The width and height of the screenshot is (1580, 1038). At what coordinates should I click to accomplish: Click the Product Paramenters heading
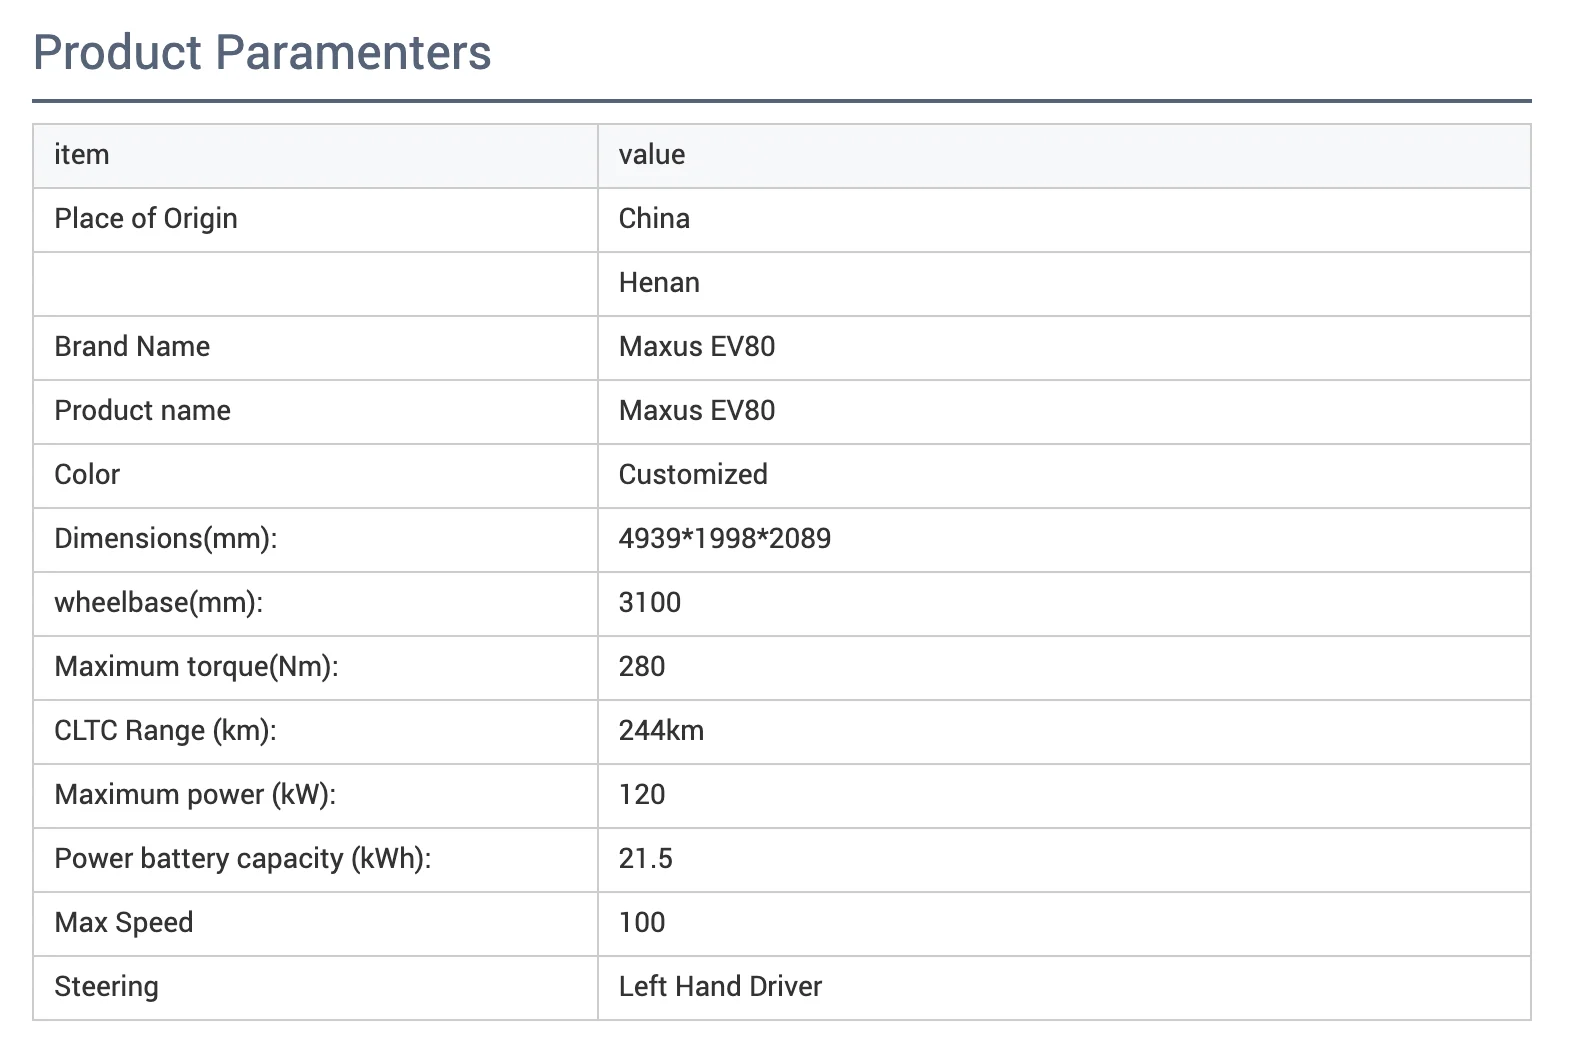click(x=262, y=53)
